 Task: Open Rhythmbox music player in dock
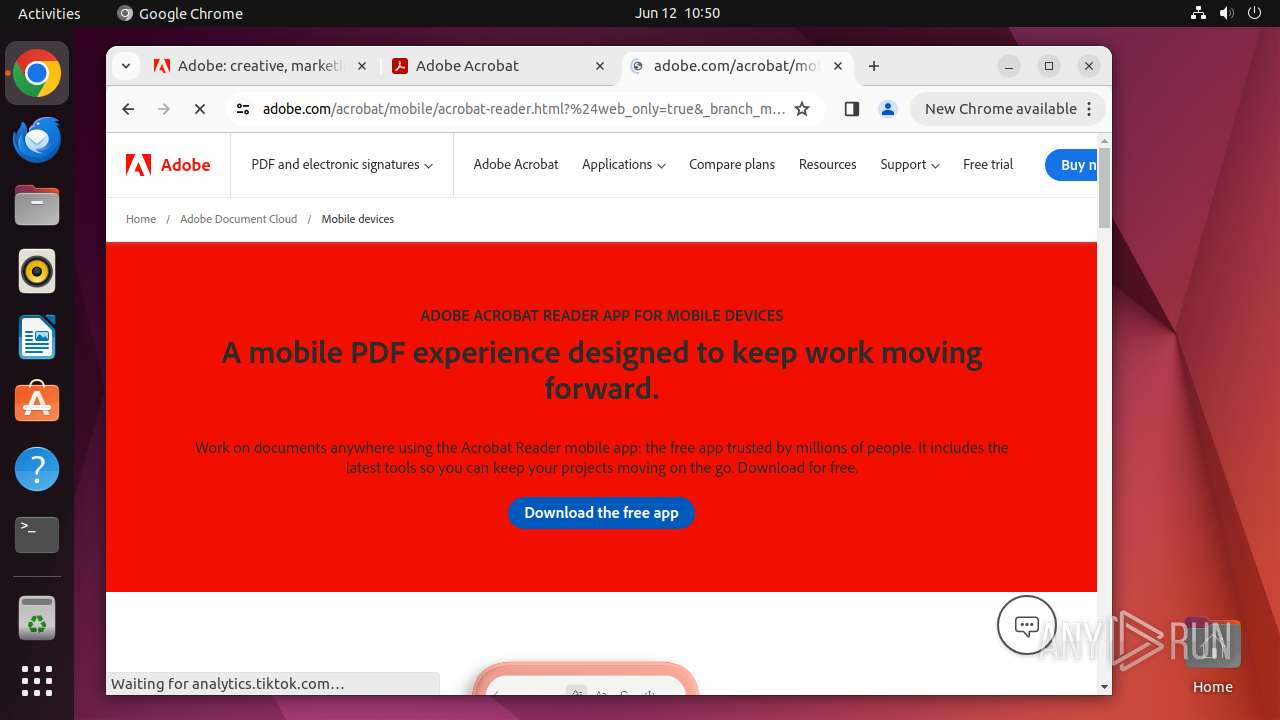click(37, 271)
